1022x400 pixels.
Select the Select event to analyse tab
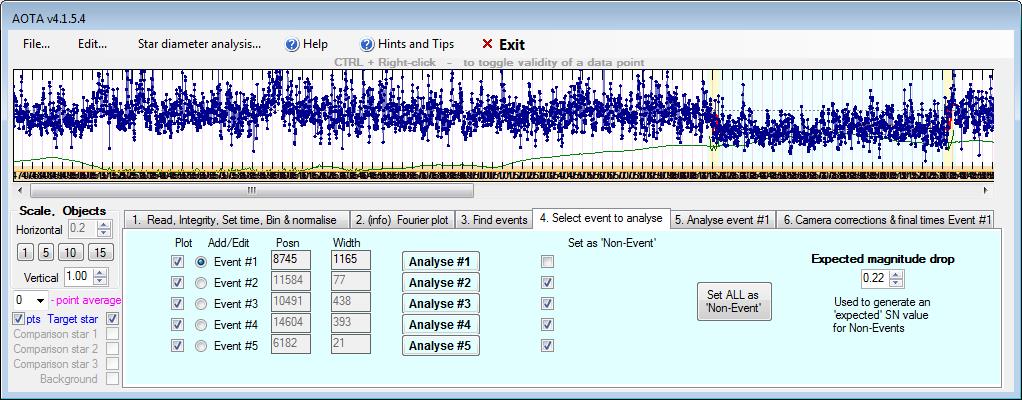point(602,218)
